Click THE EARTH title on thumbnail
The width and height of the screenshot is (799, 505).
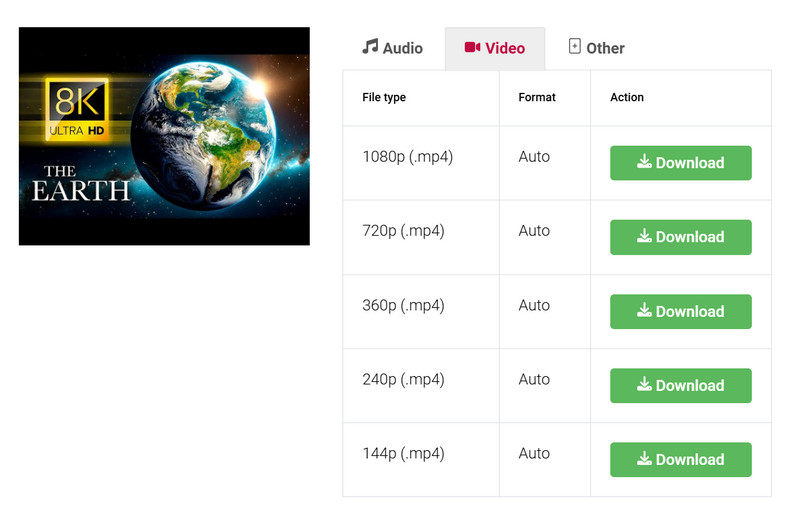(x=80, y=184)
